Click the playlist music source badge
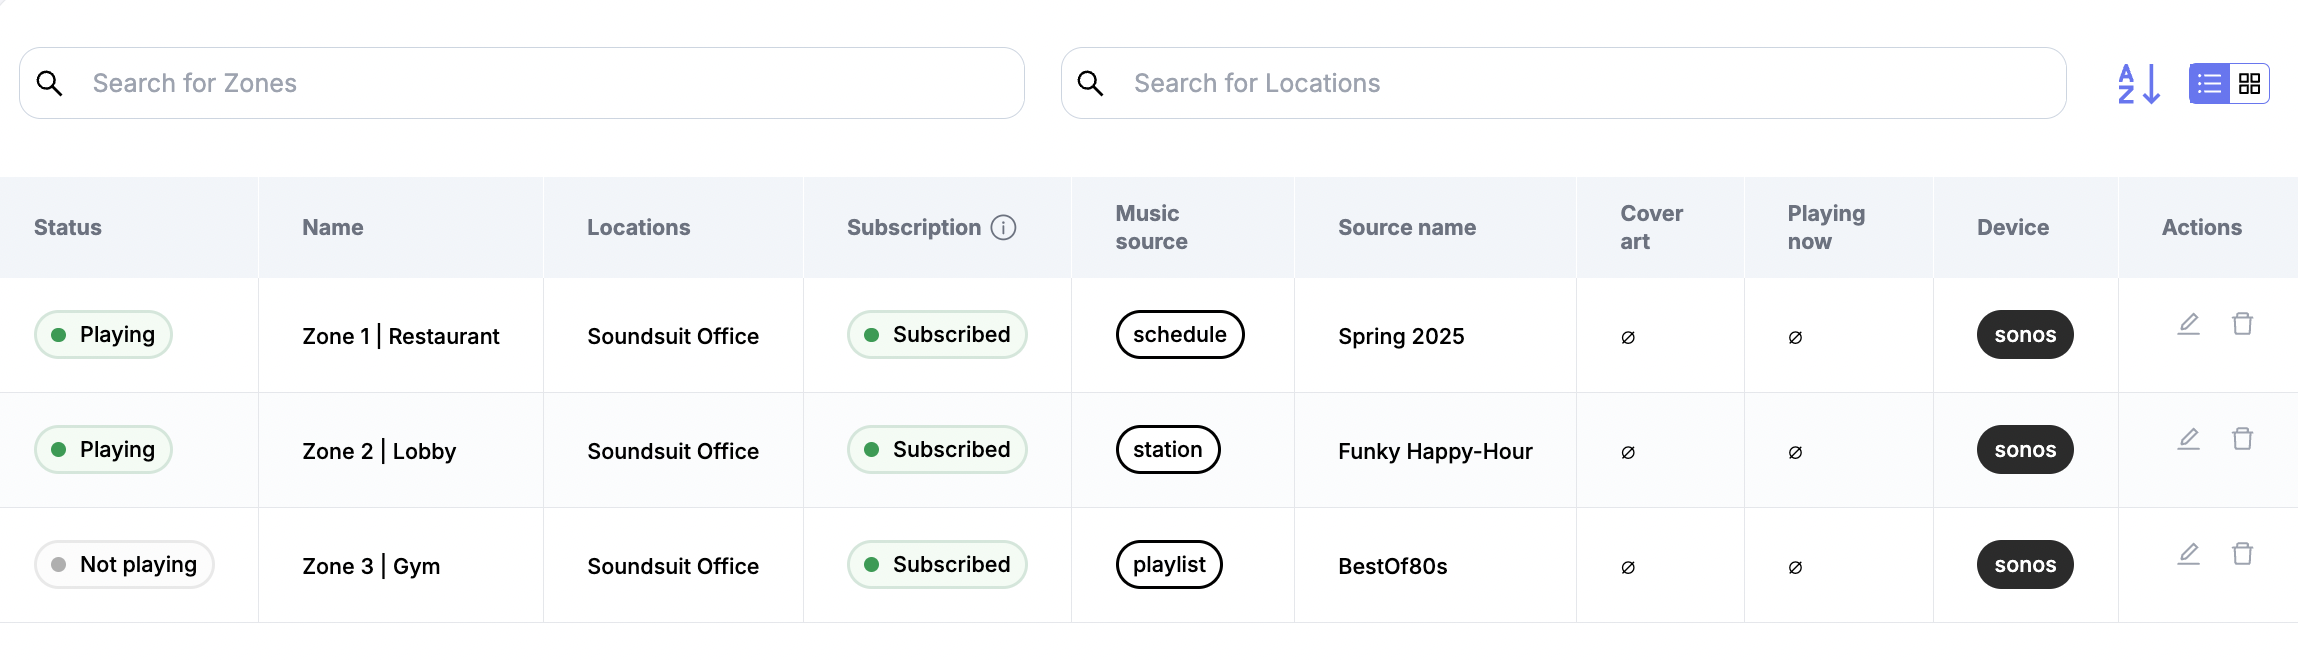The height and width of the screenshot is (660, 2298). [1168, 565]
